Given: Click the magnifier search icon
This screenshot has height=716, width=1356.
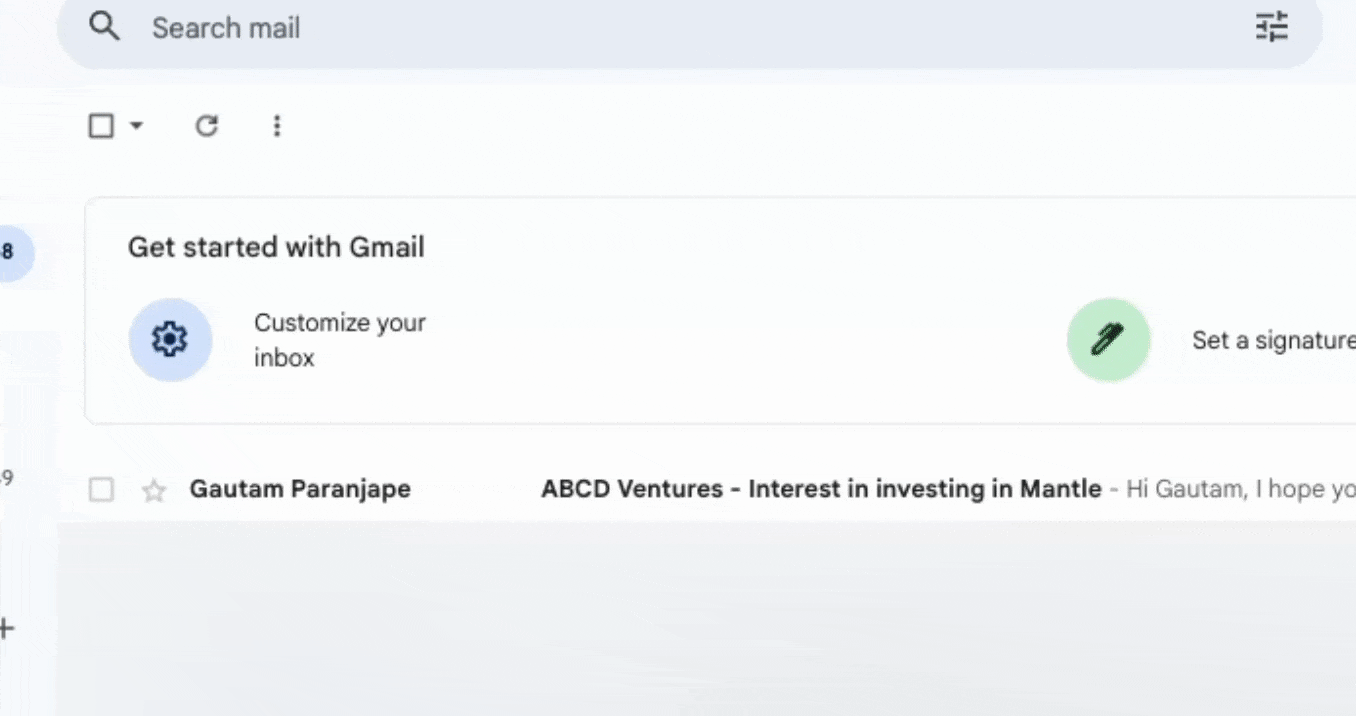Looking at the screenshot, I should (x=104, y=27).
